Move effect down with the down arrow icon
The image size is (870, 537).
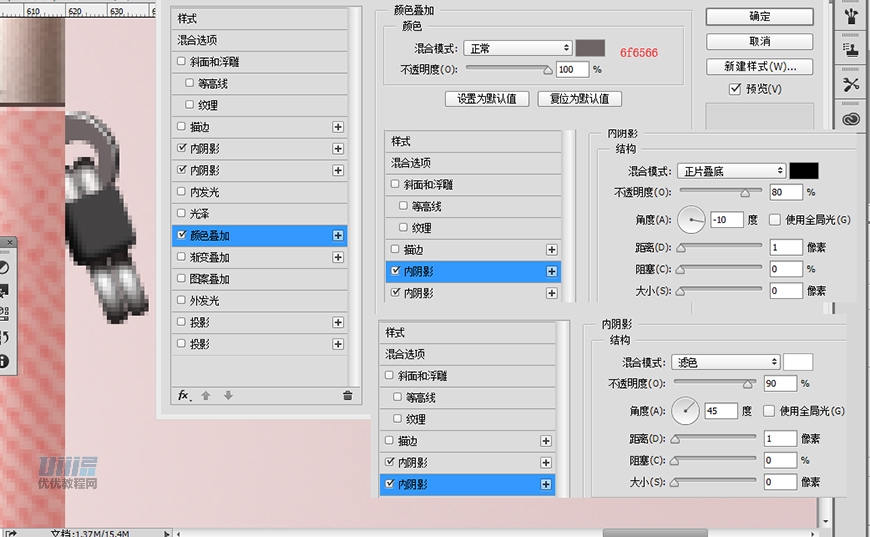[228, 396]
